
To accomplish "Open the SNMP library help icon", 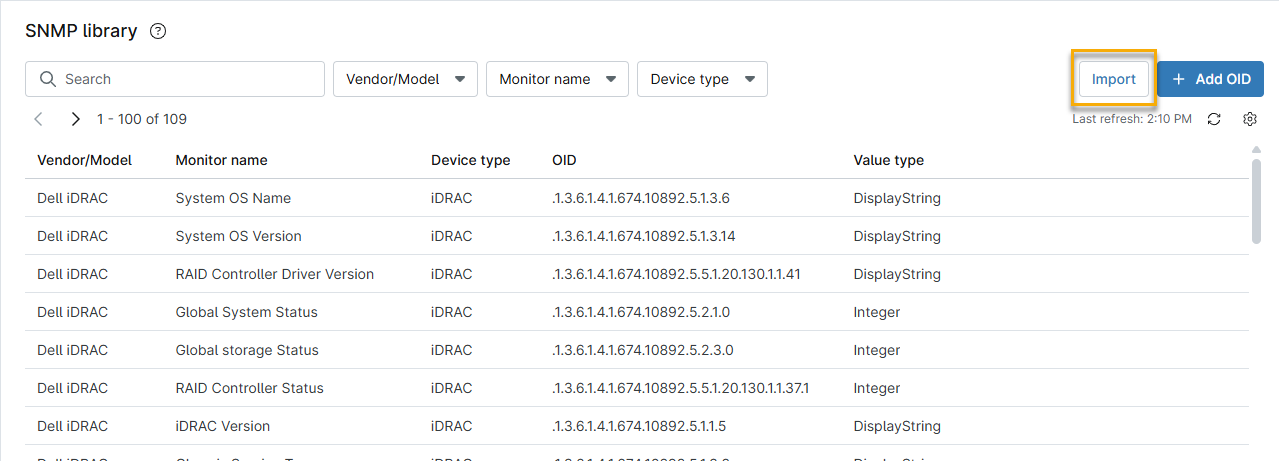I will pyautogui.click(x=158, y=31).
